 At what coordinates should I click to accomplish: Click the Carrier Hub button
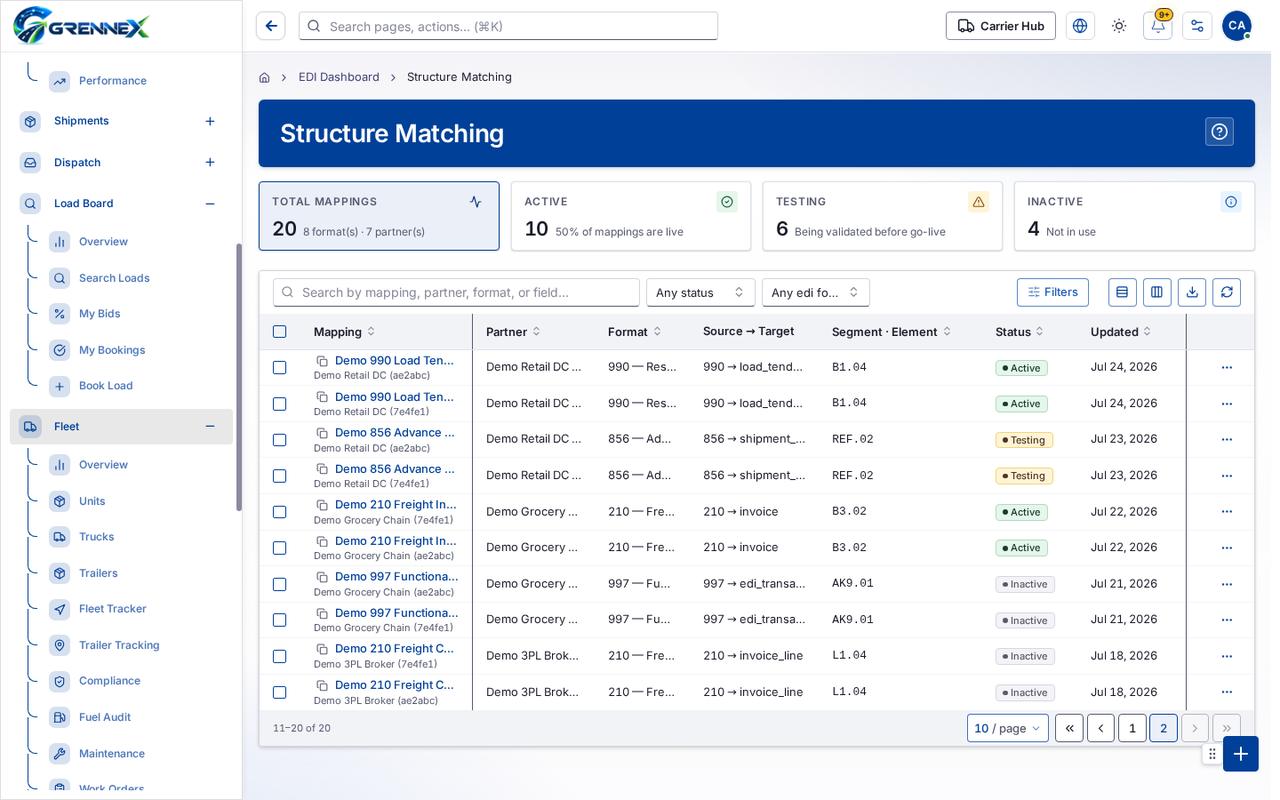(x=1001, y=26)
